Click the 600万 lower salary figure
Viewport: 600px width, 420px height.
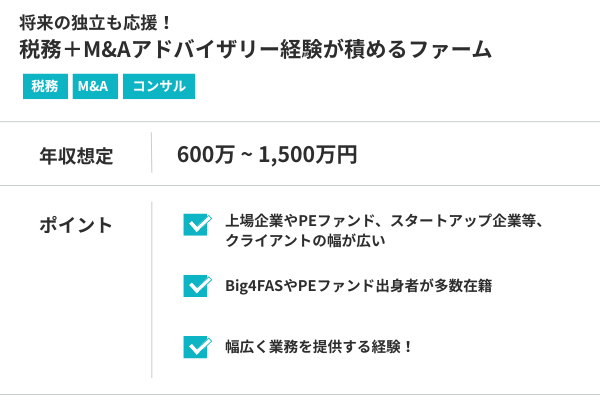click(x=205, y=155)
